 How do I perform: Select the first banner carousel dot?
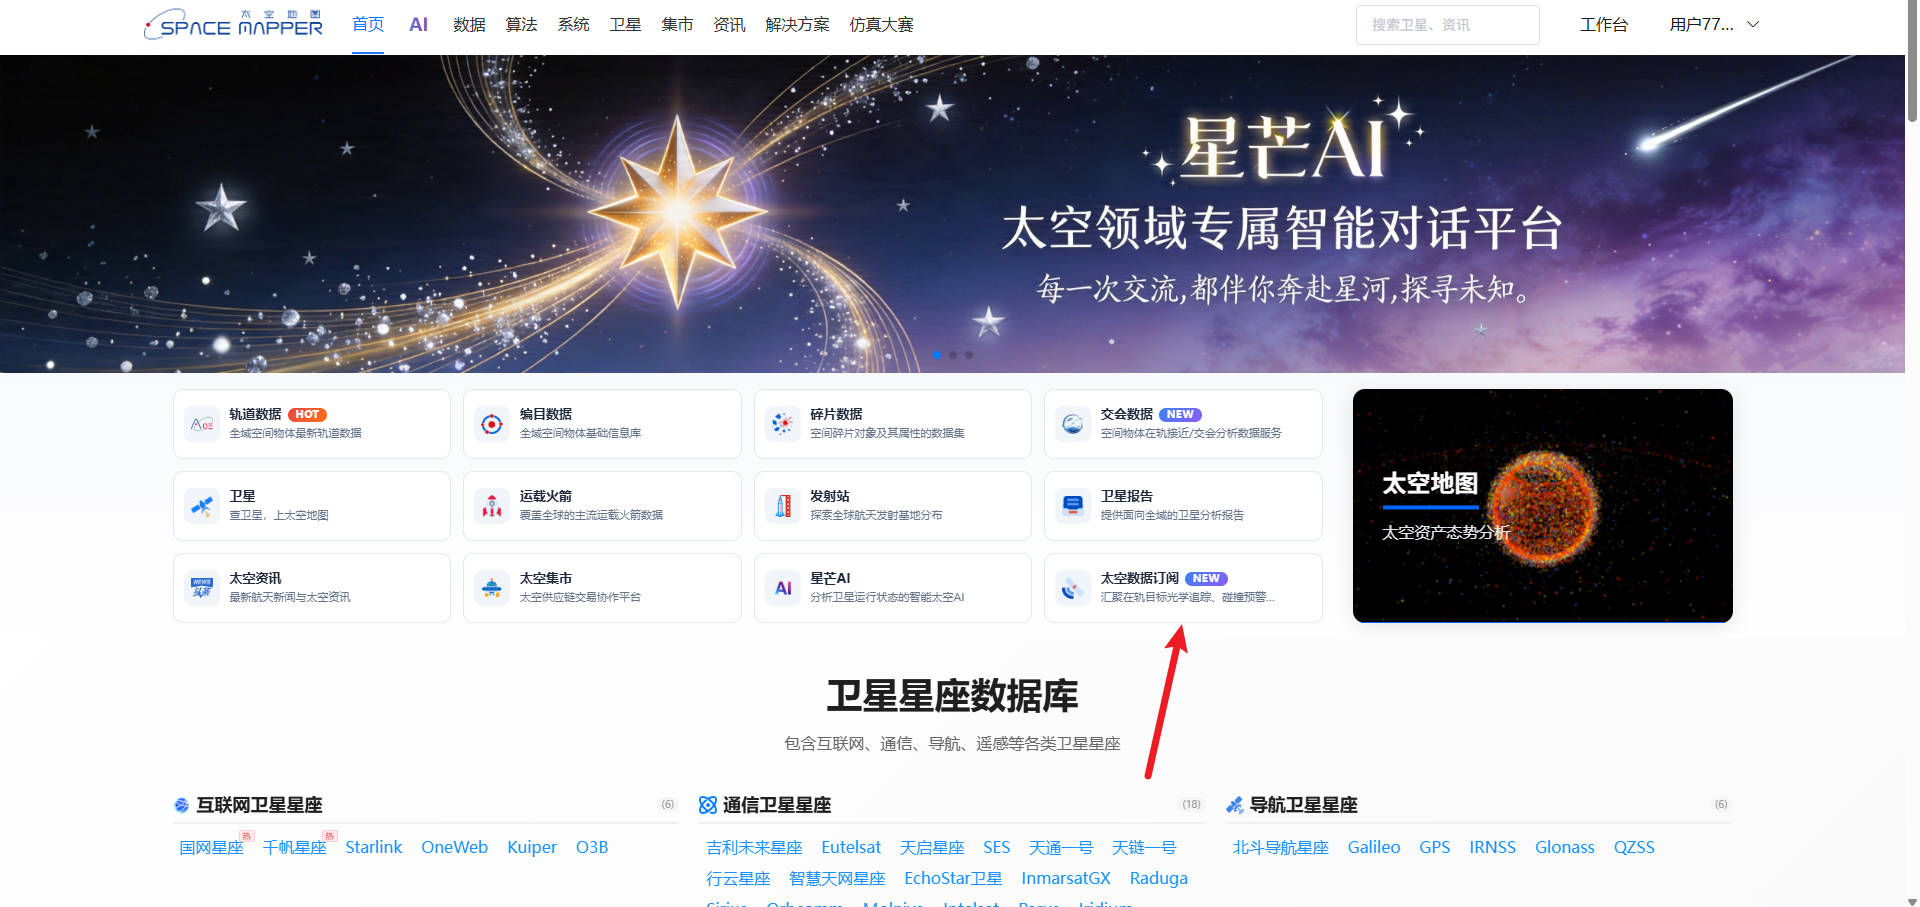[937, 355]
